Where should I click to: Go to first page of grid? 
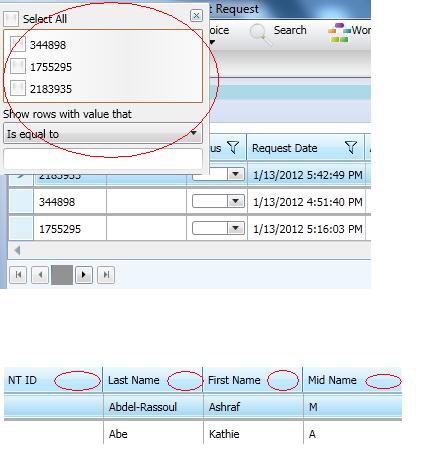[18, 275]
